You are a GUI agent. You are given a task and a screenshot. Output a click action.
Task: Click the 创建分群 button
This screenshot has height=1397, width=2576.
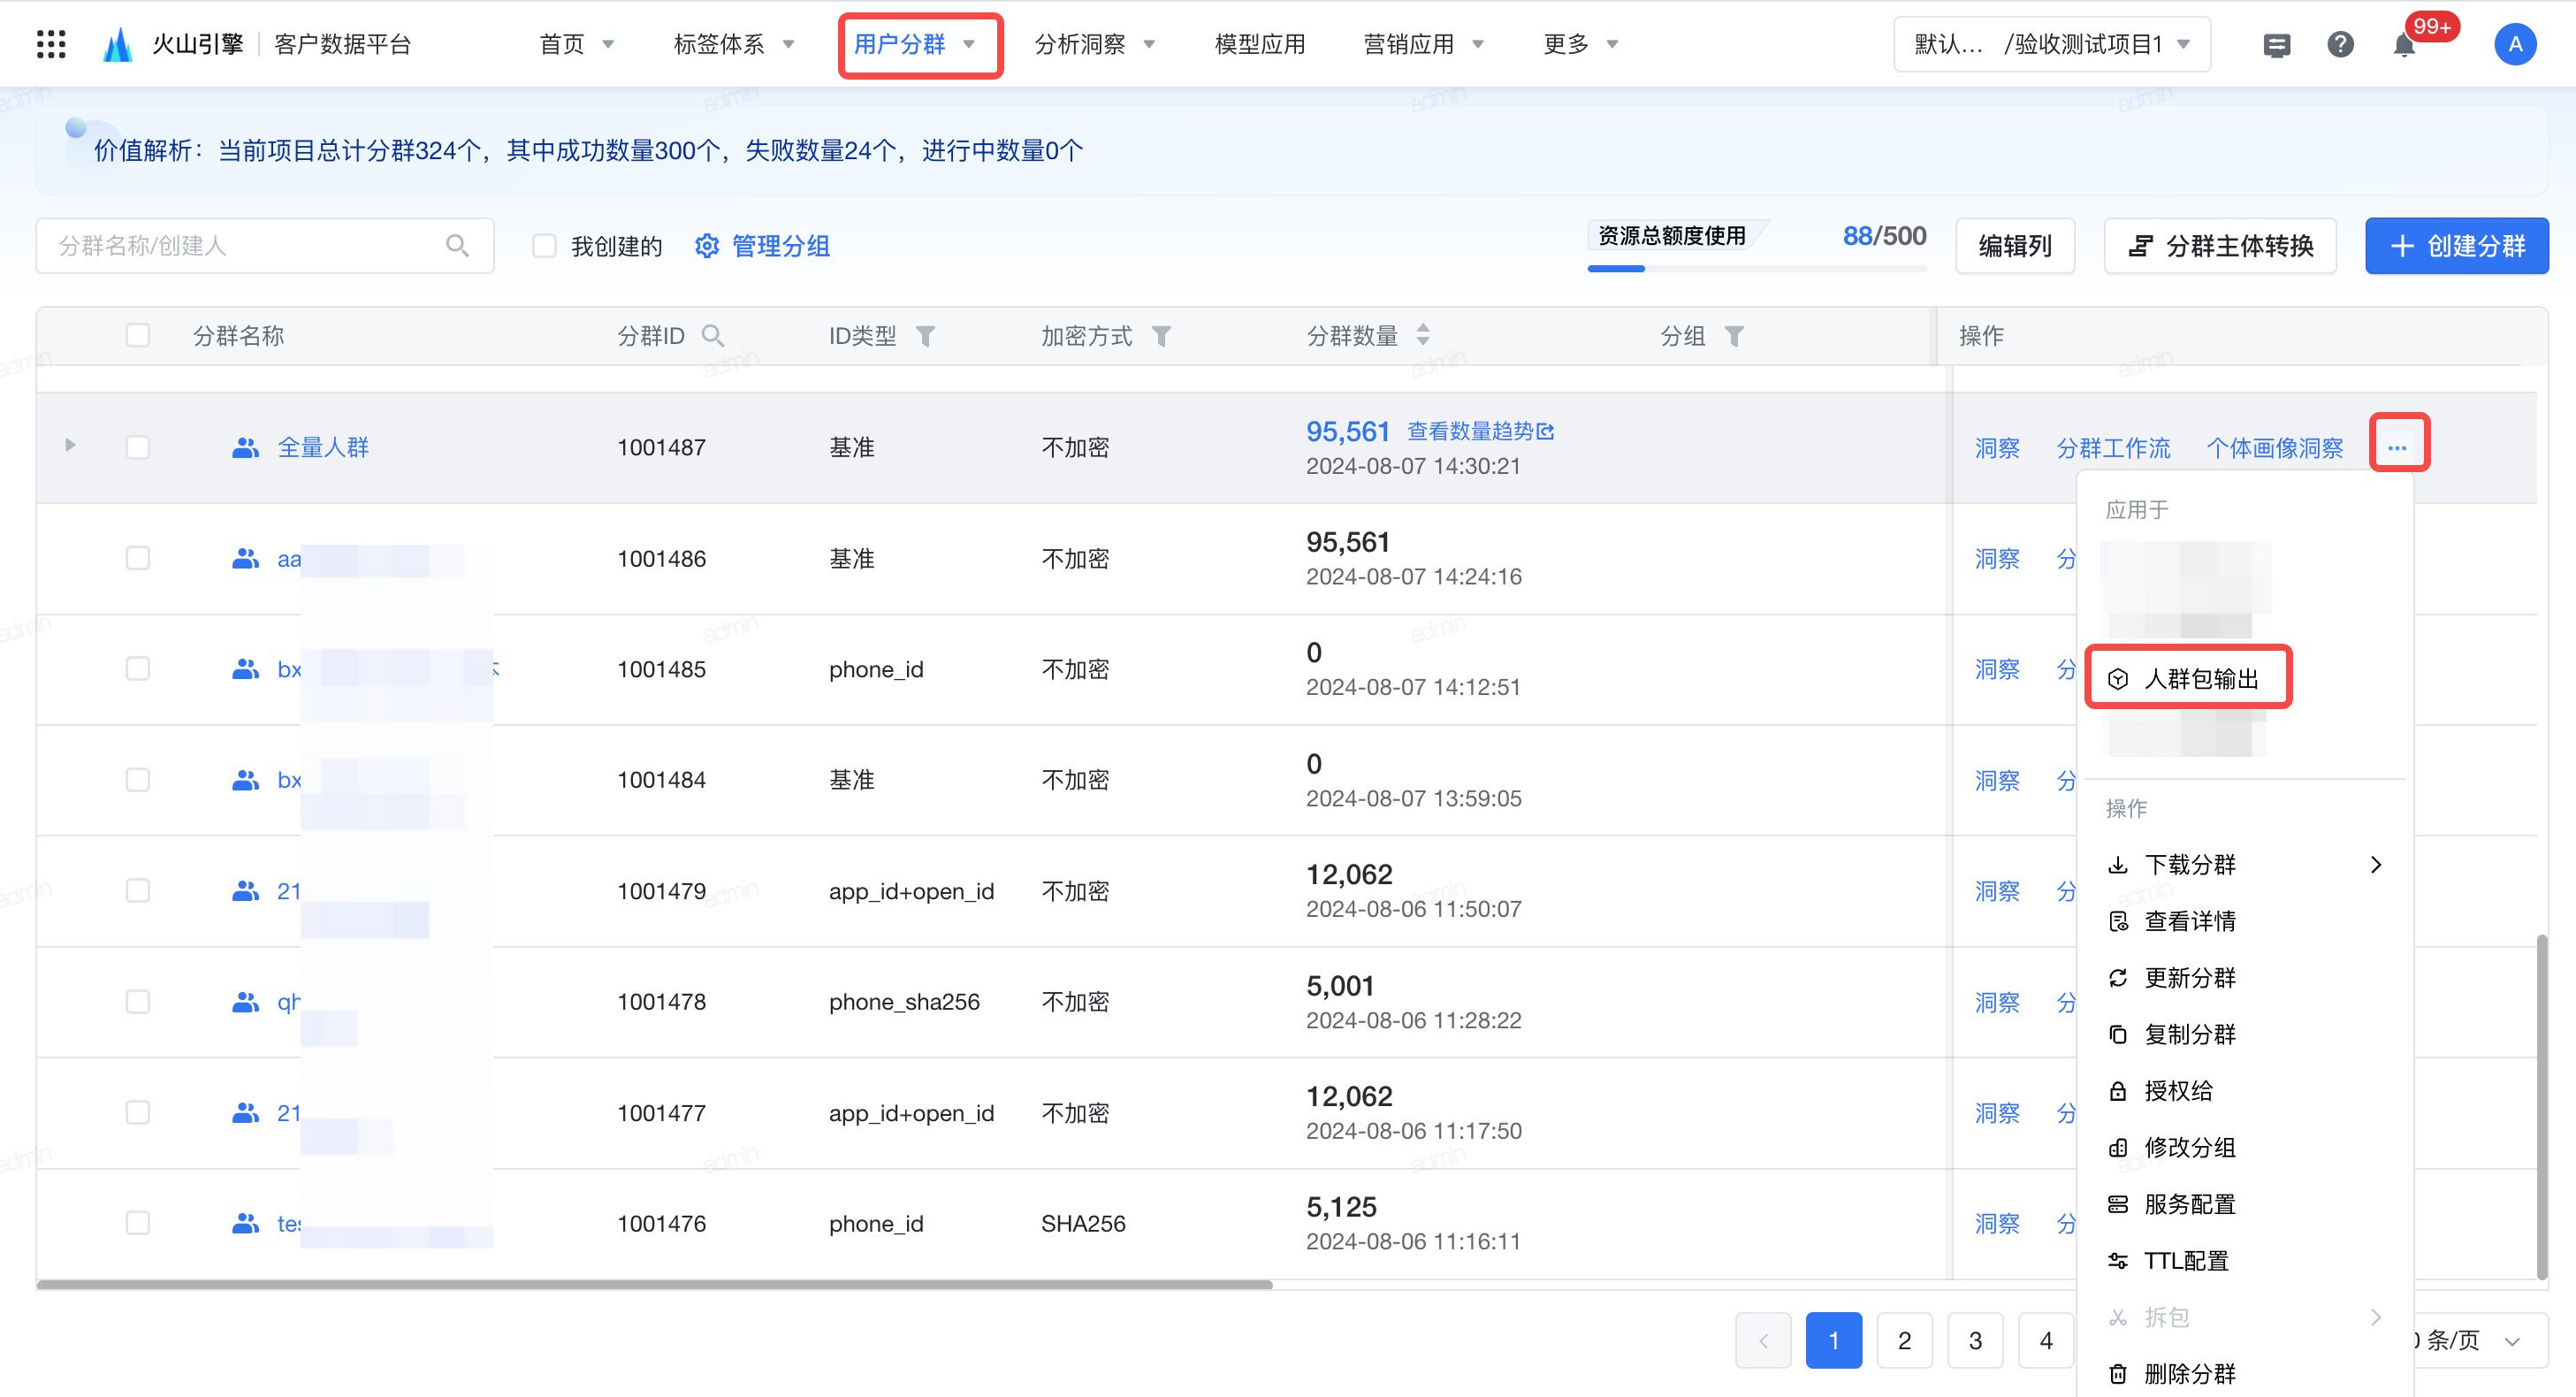click(x=2456, y=246)
